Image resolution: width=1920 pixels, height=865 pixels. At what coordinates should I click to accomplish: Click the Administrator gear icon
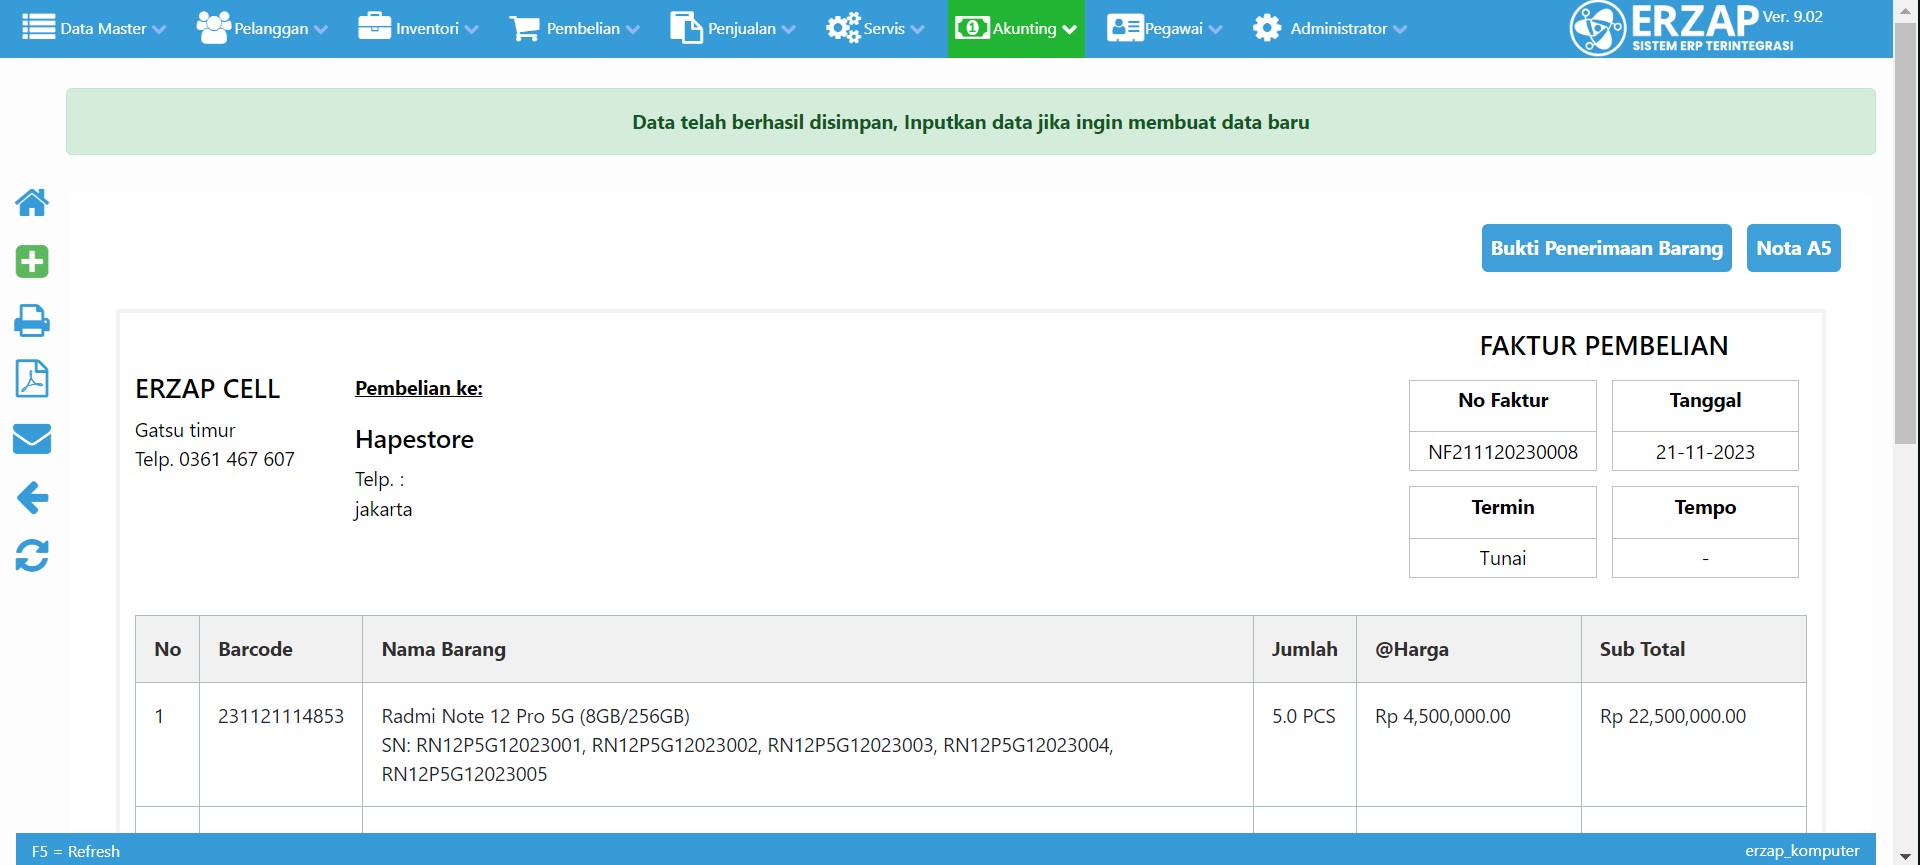point(1267,27)
